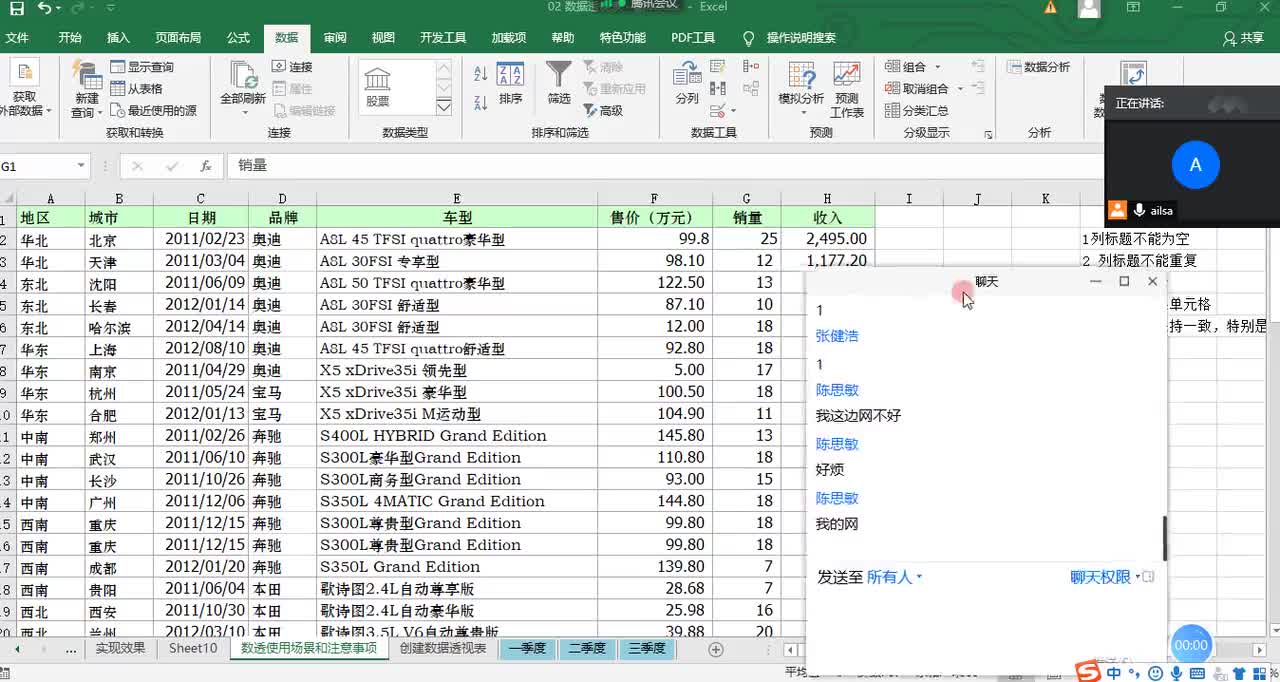Click the 00:00 recording timer bubble
The height and width of the screenshot is (682, 1280).
coord(1190,645)
